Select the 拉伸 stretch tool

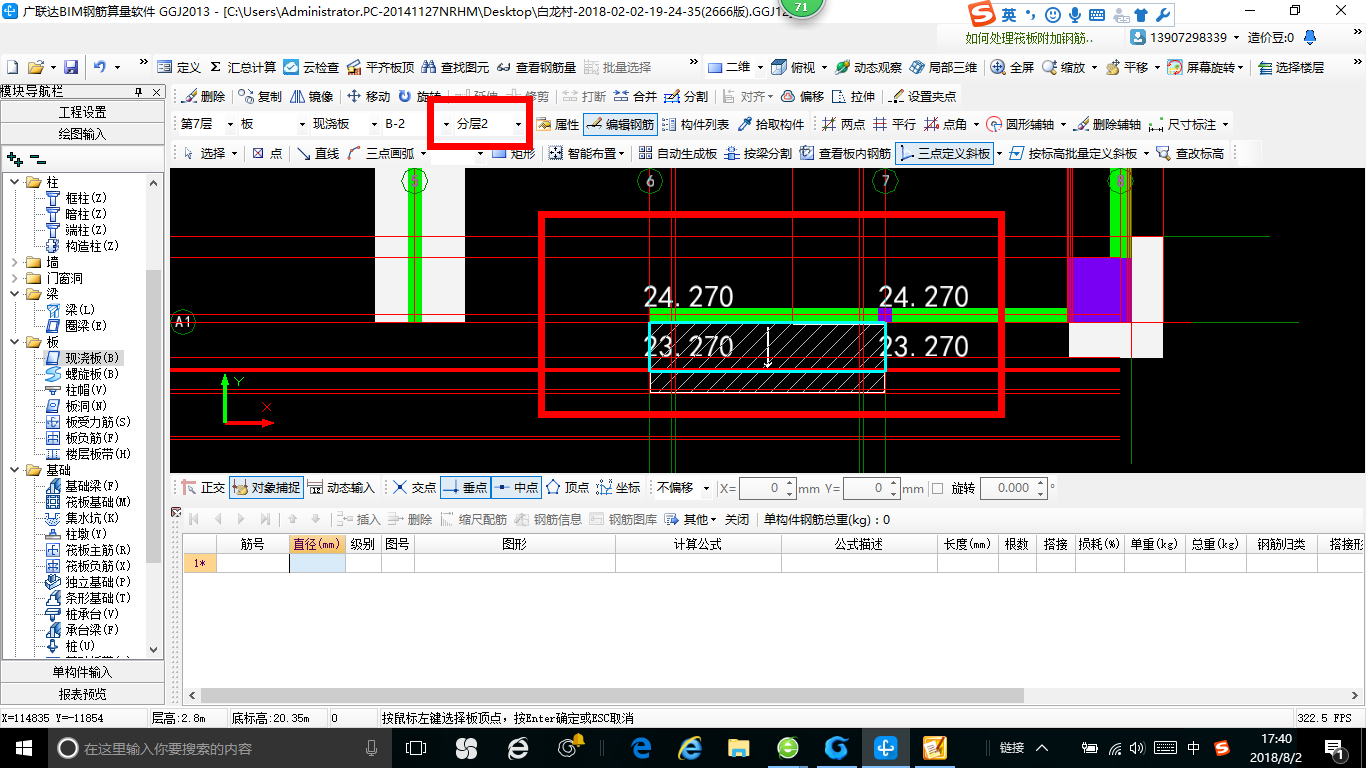[x=853, y=97]
